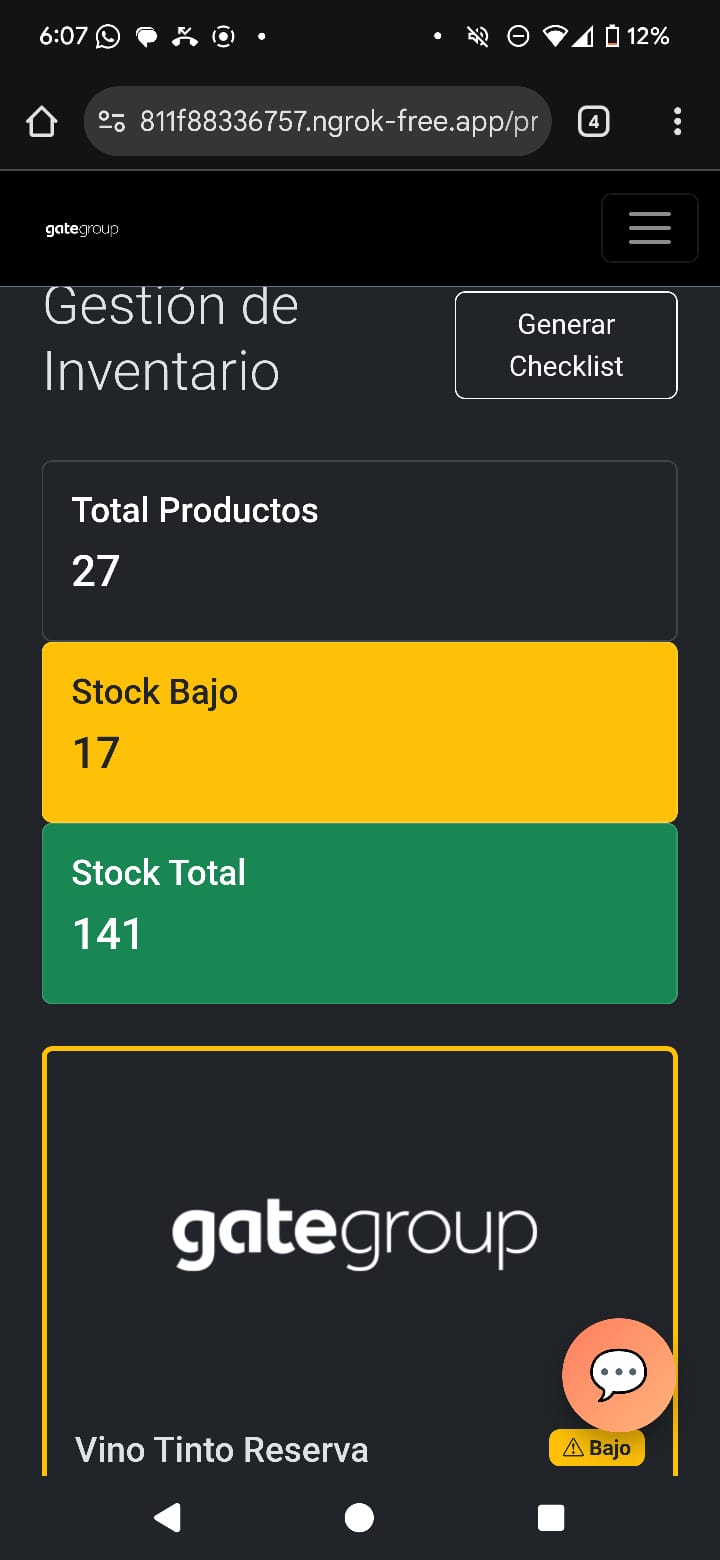Tap the Android home circle button
The image size is (720, 1560).
359,1517
